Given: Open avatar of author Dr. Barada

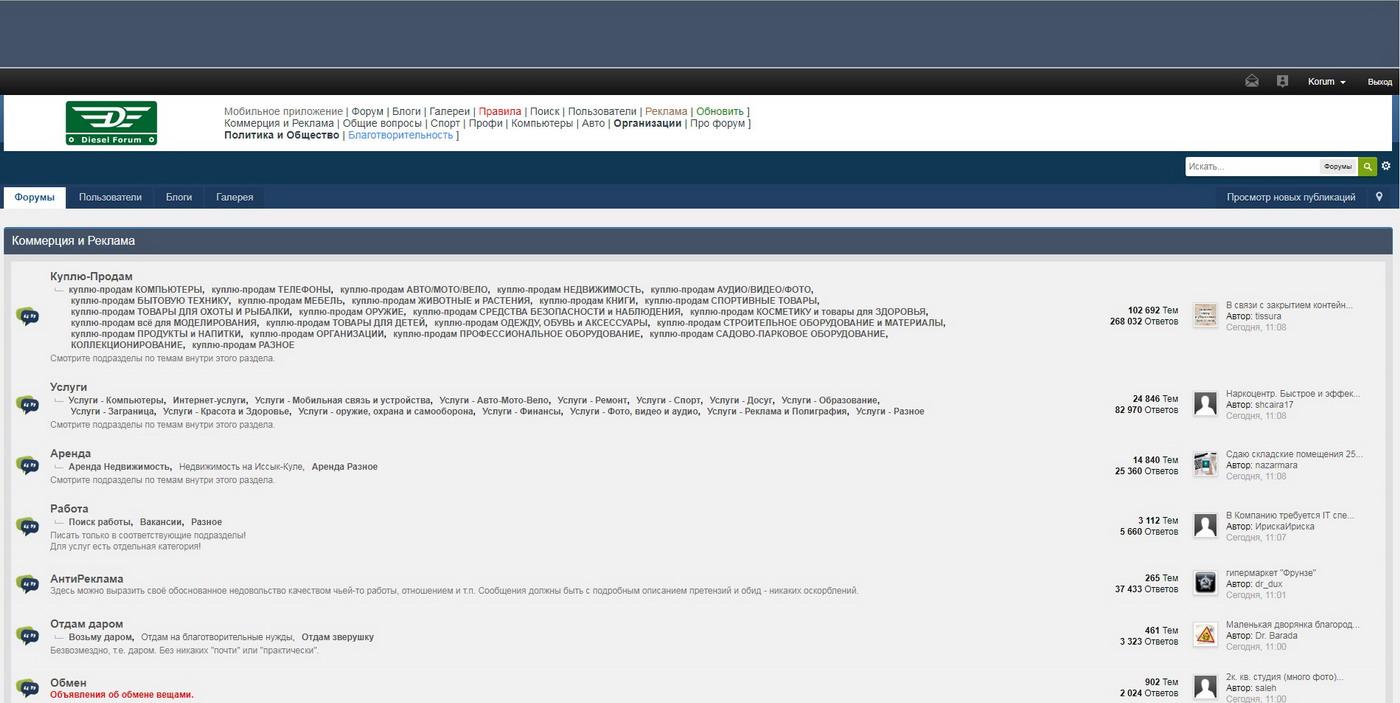Looking at the screenshot, I should coord(1206,635).
